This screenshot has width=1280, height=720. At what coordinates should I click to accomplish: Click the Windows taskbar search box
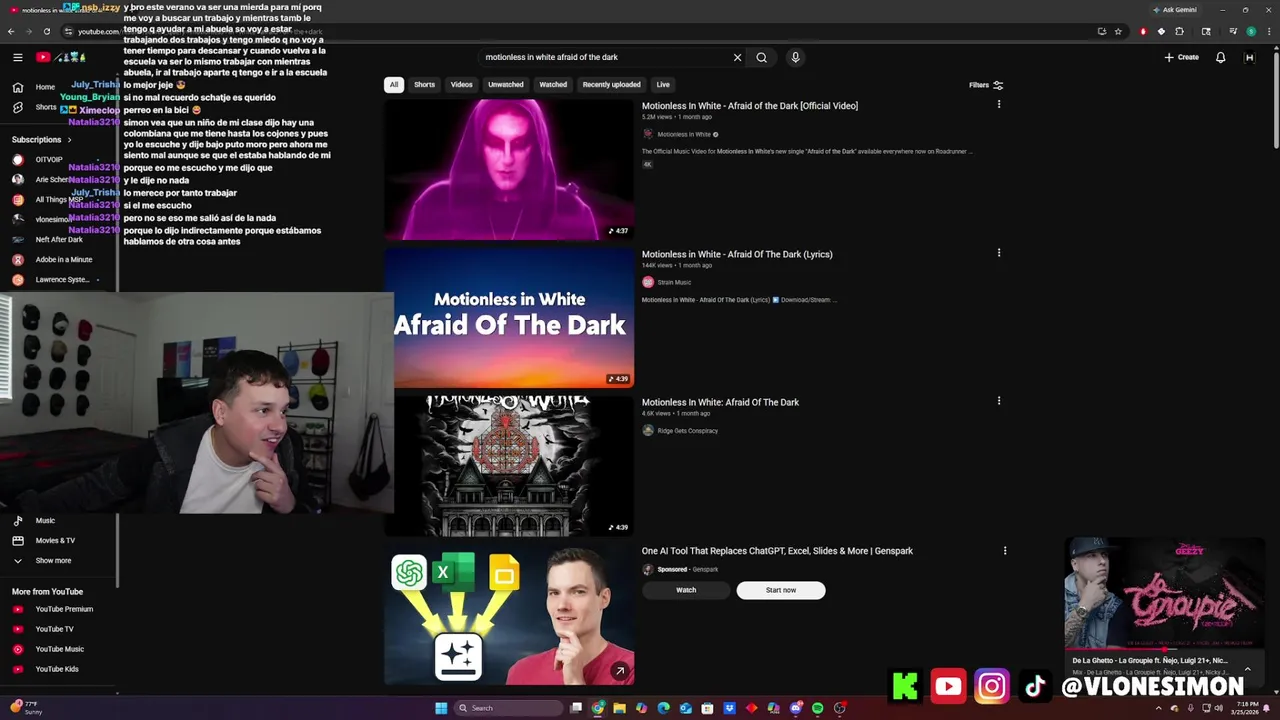[x=508, y=708]
